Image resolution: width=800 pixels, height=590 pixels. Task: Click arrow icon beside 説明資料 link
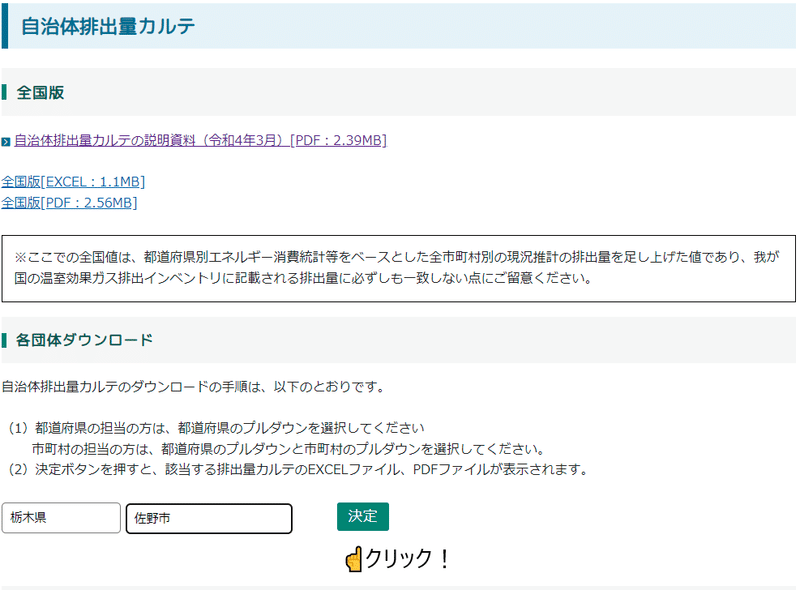coord(6,142)
